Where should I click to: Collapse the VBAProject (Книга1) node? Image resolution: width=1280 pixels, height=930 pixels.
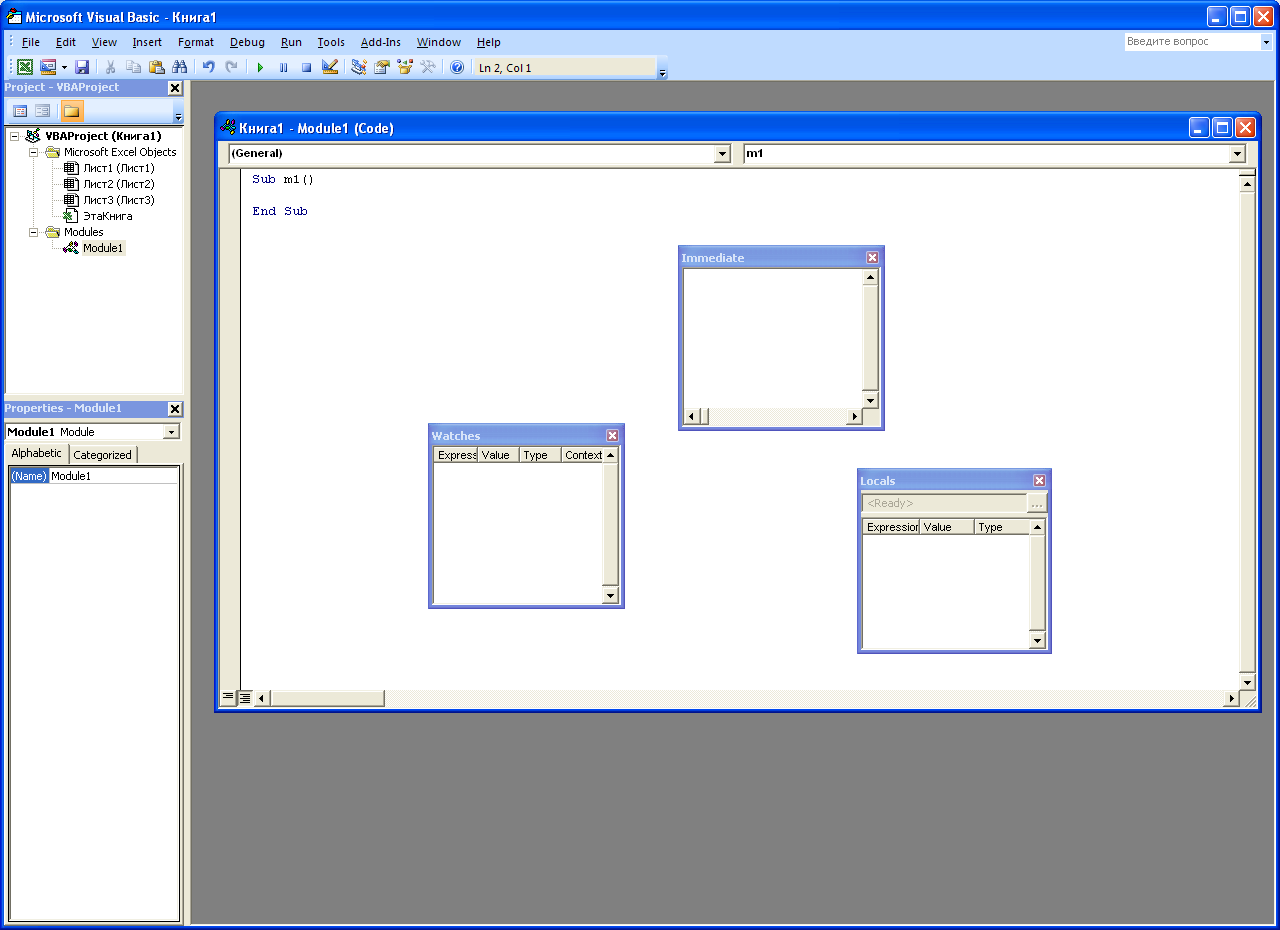pos(15,136)
